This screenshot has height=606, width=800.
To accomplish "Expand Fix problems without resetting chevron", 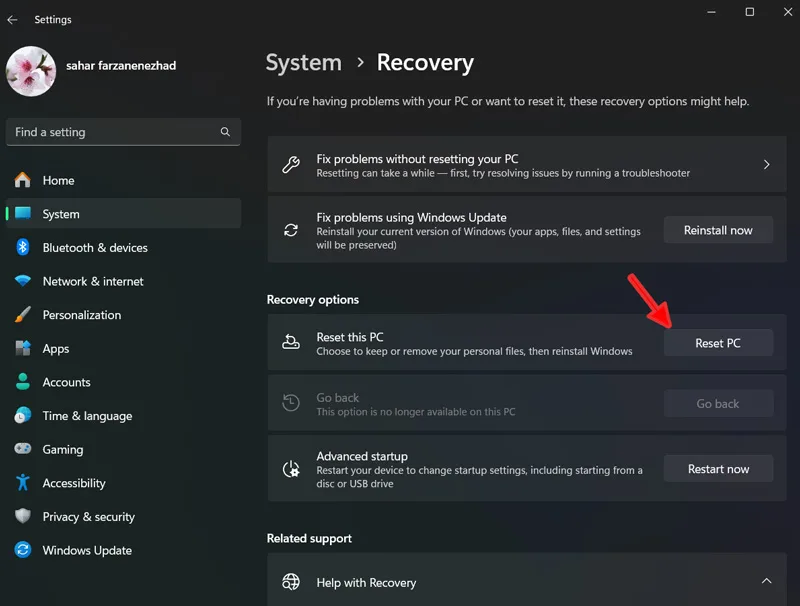I will [766, 164].
